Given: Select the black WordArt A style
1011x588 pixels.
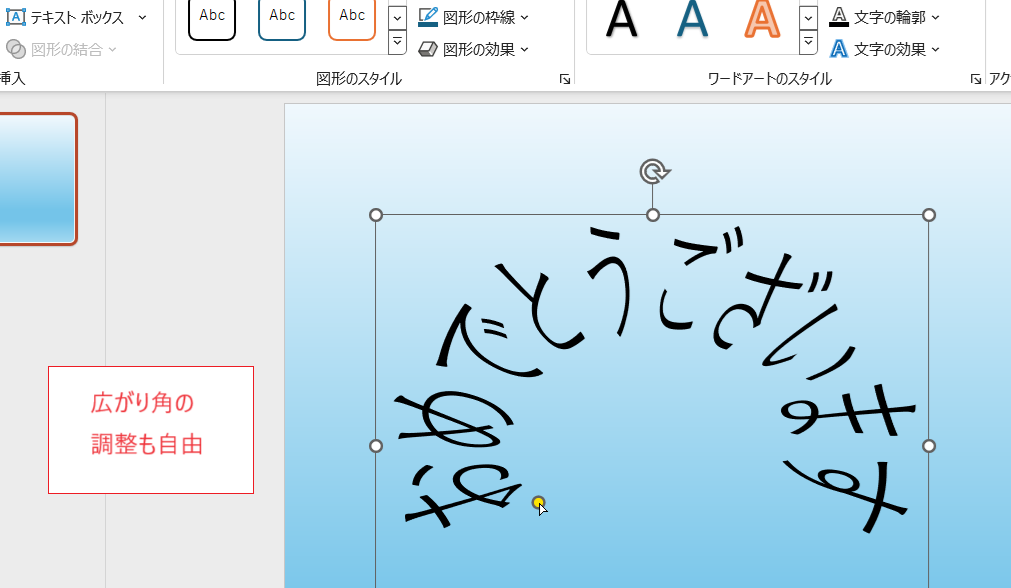Looking at the screenshot, I should [622, 19].
